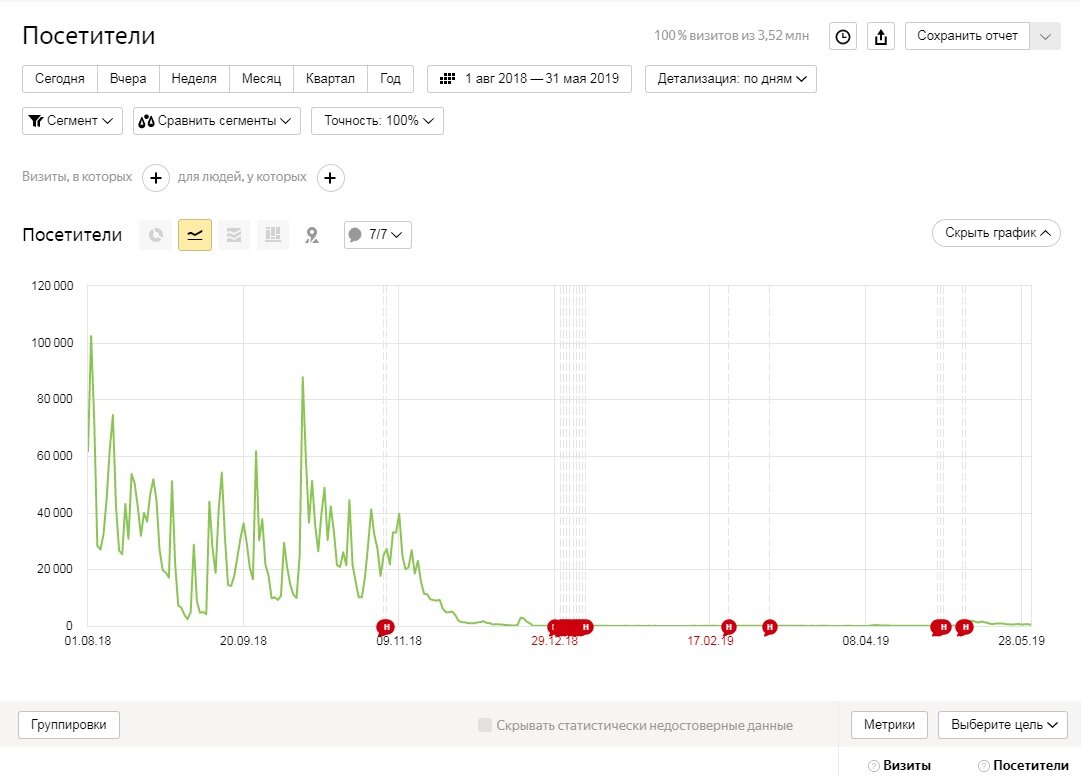Select the pie chart view icon

[x=156, y=235]
